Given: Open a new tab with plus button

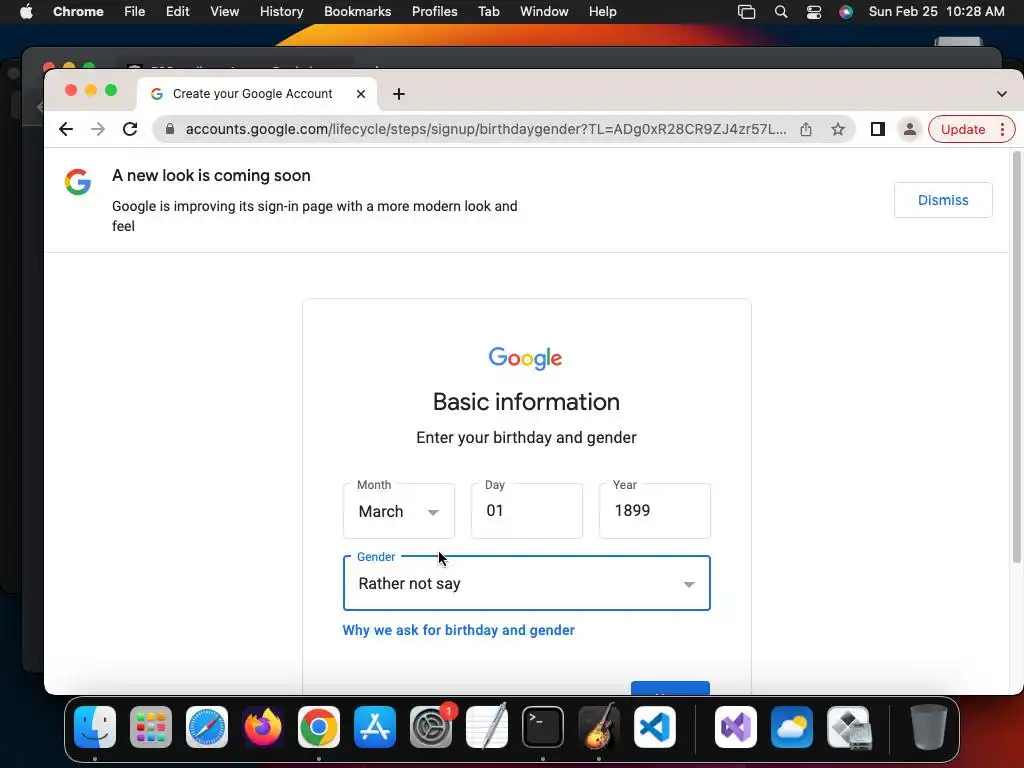Looking at the screenshot, I should [398, 94].
